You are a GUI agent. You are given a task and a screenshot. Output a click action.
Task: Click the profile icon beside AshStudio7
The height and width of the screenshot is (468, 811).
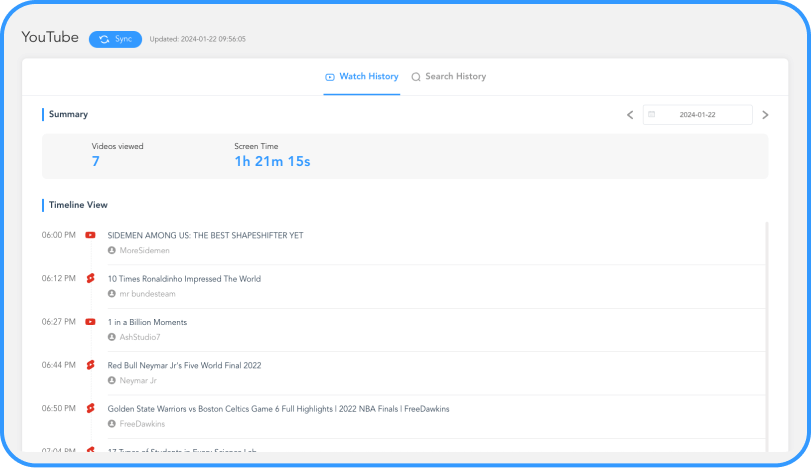[x=112, y=337]
